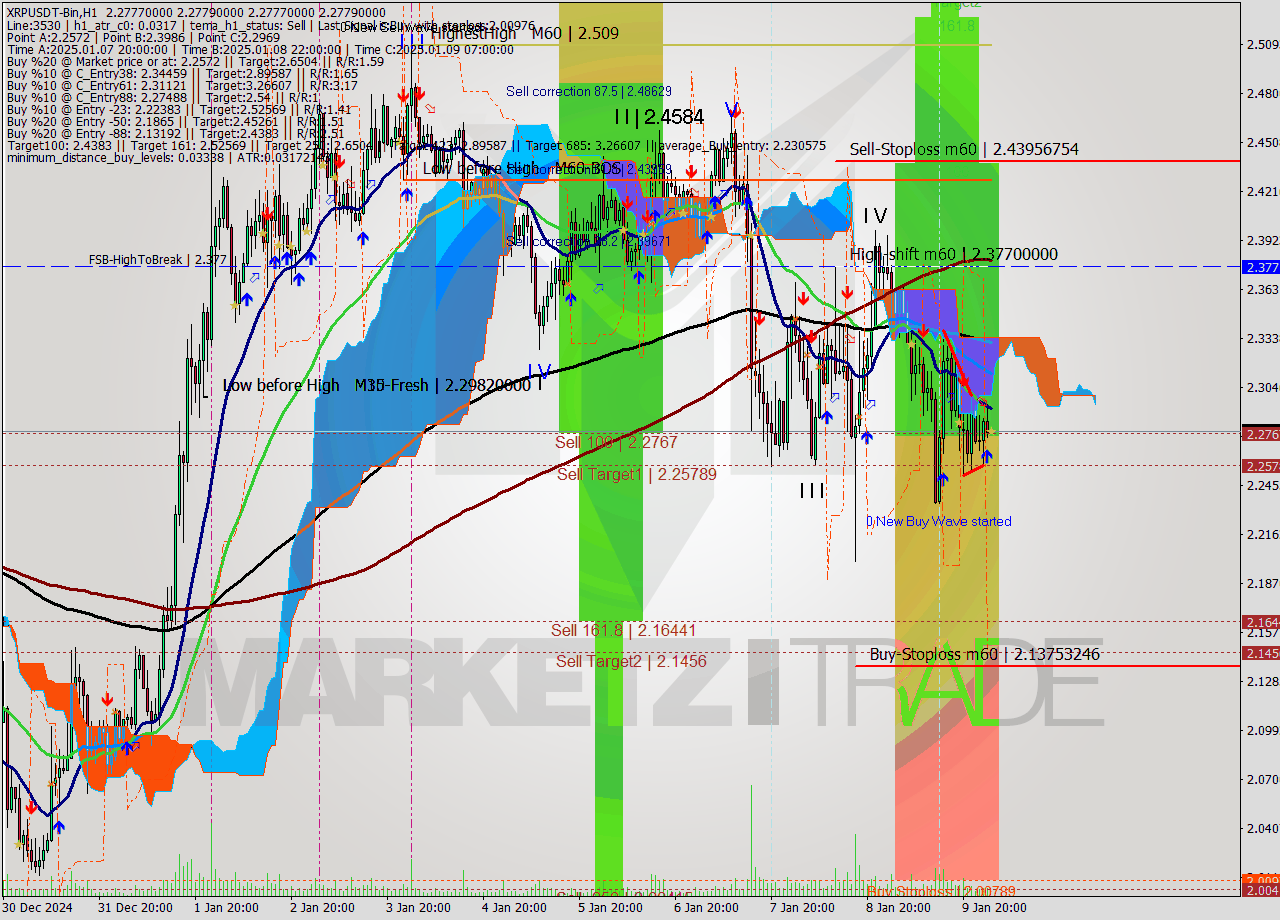Select the Sell-Stoploss m60 | 2.43956754 label

(x=964, y=149)
